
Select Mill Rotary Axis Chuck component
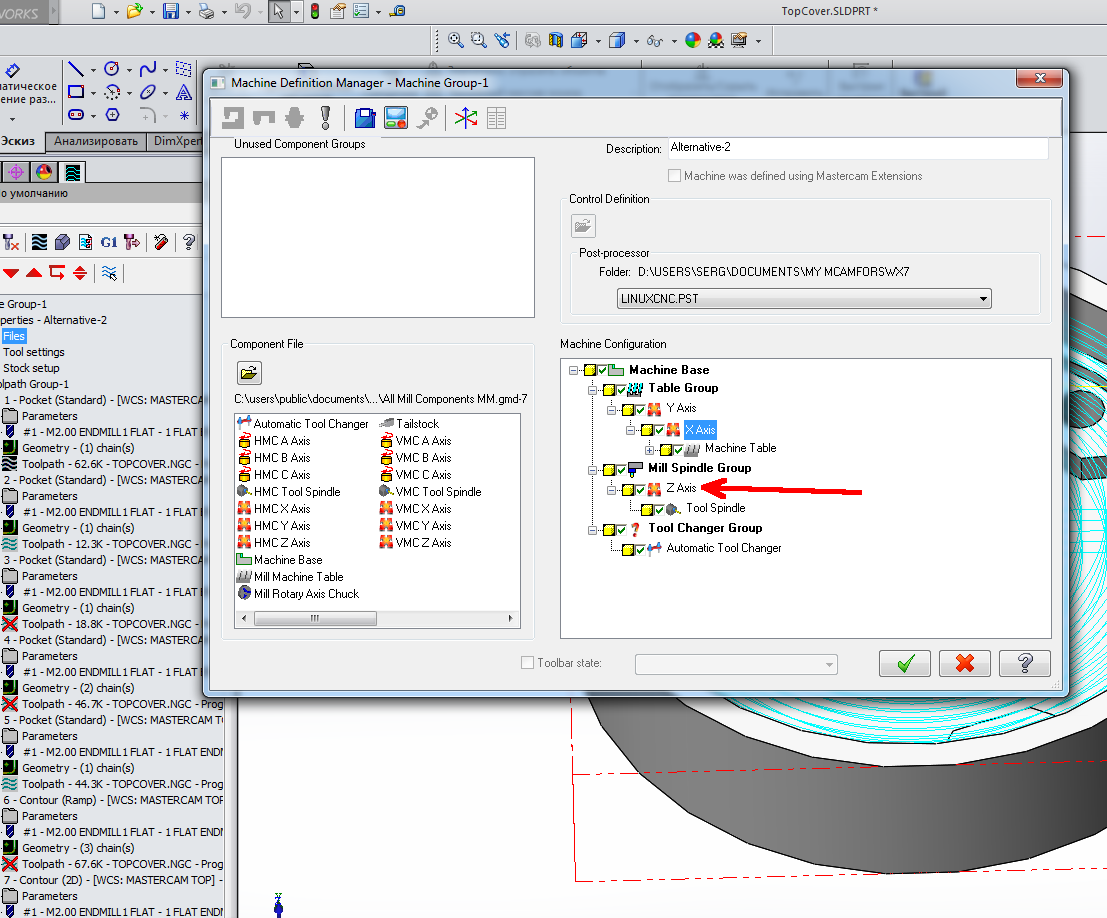coord(299,594)
